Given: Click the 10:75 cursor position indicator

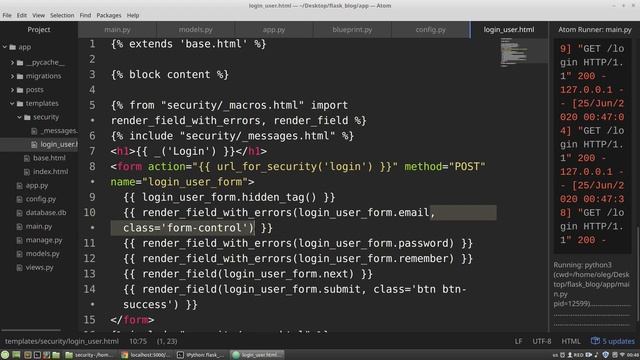Looking at the screenshot, I should (138, 341).
